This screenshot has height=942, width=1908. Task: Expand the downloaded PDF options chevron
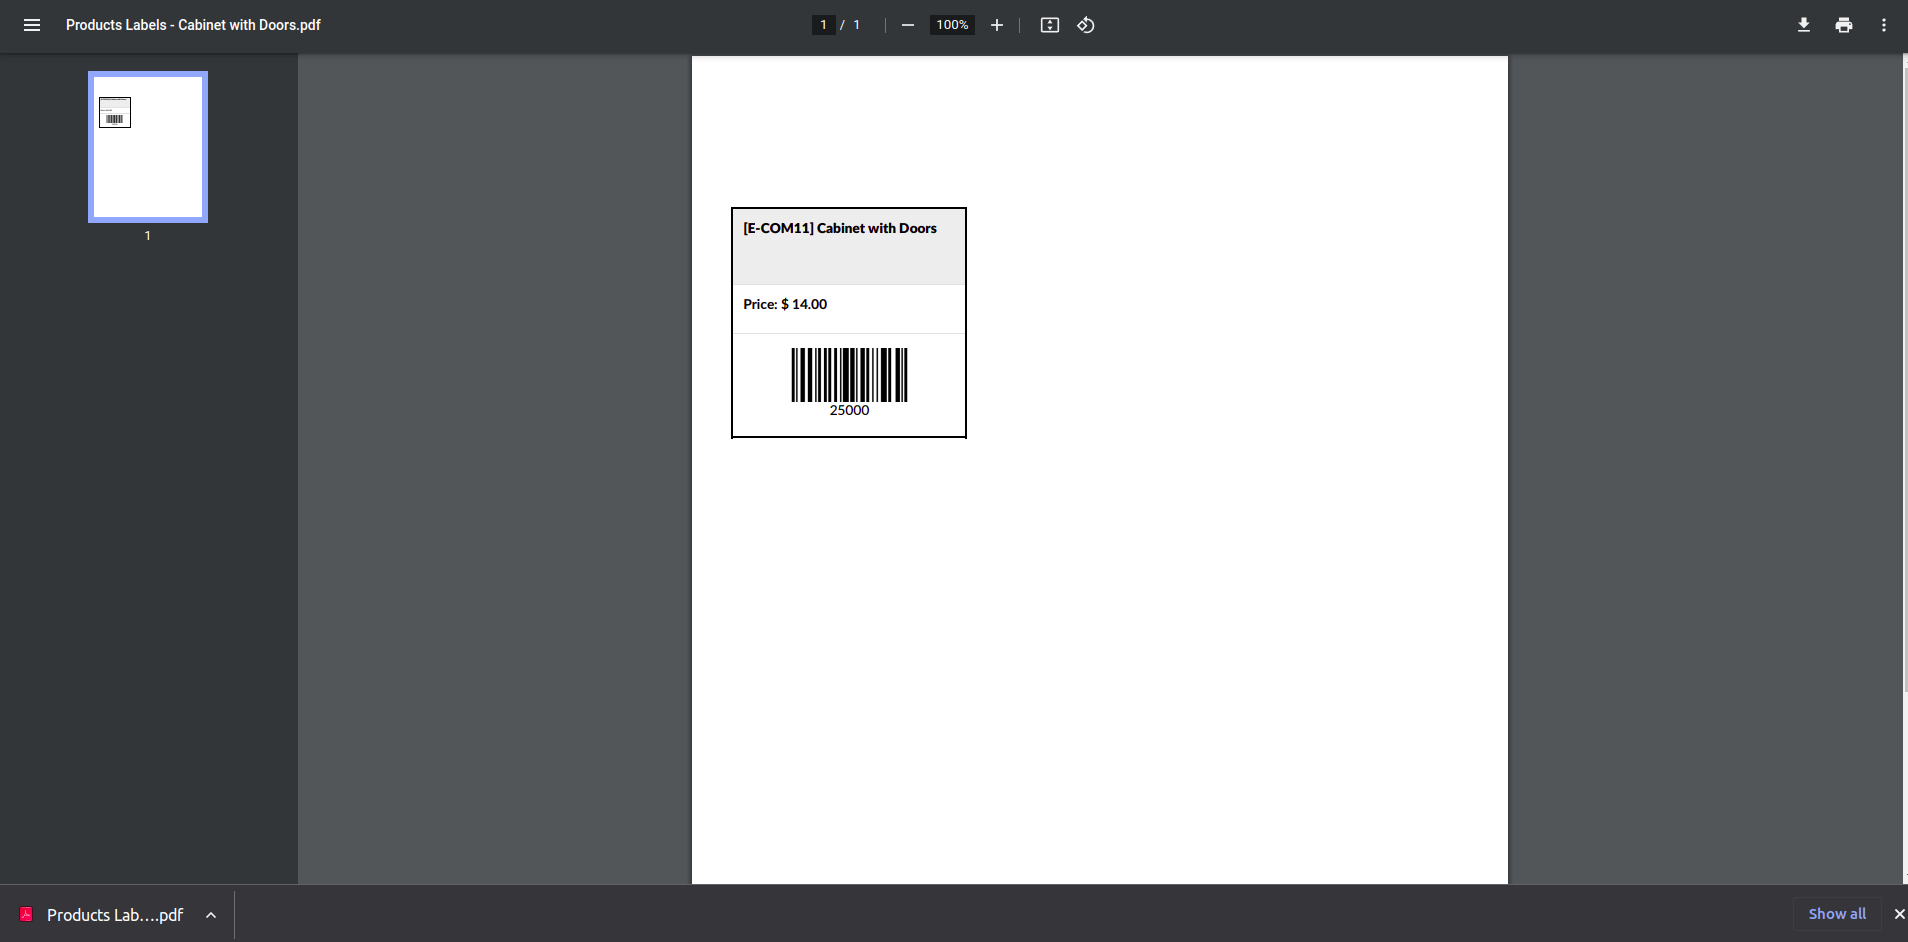(x=211, y=915)
